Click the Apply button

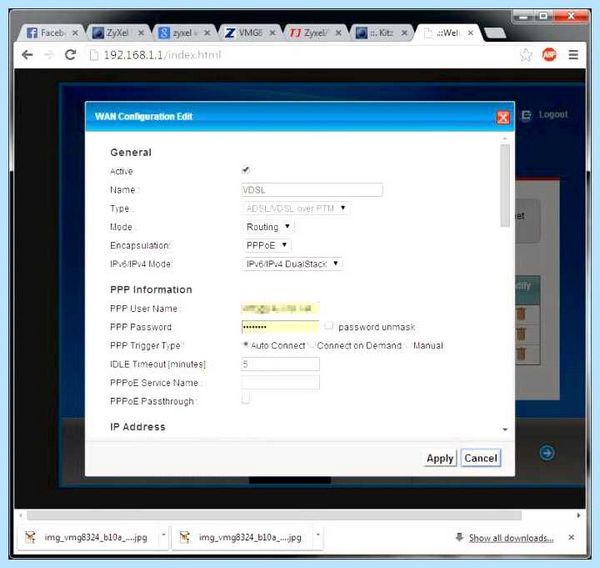[x=440, y=458]
